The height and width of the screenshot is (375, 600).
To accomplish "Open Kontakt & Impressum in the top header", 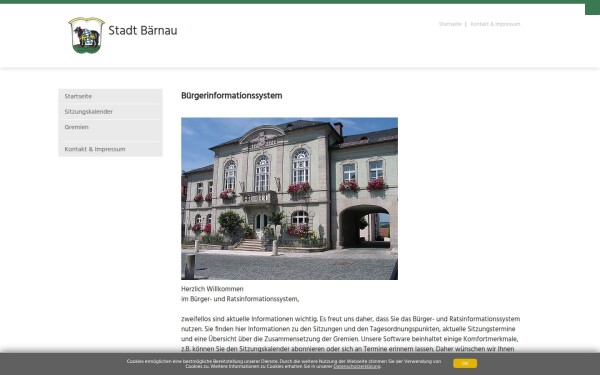I will tap(495, 24).
